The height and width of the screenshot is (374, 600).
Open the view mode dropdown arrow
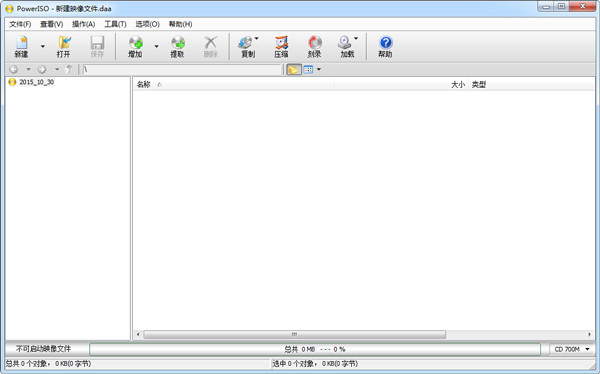point(319,69)
